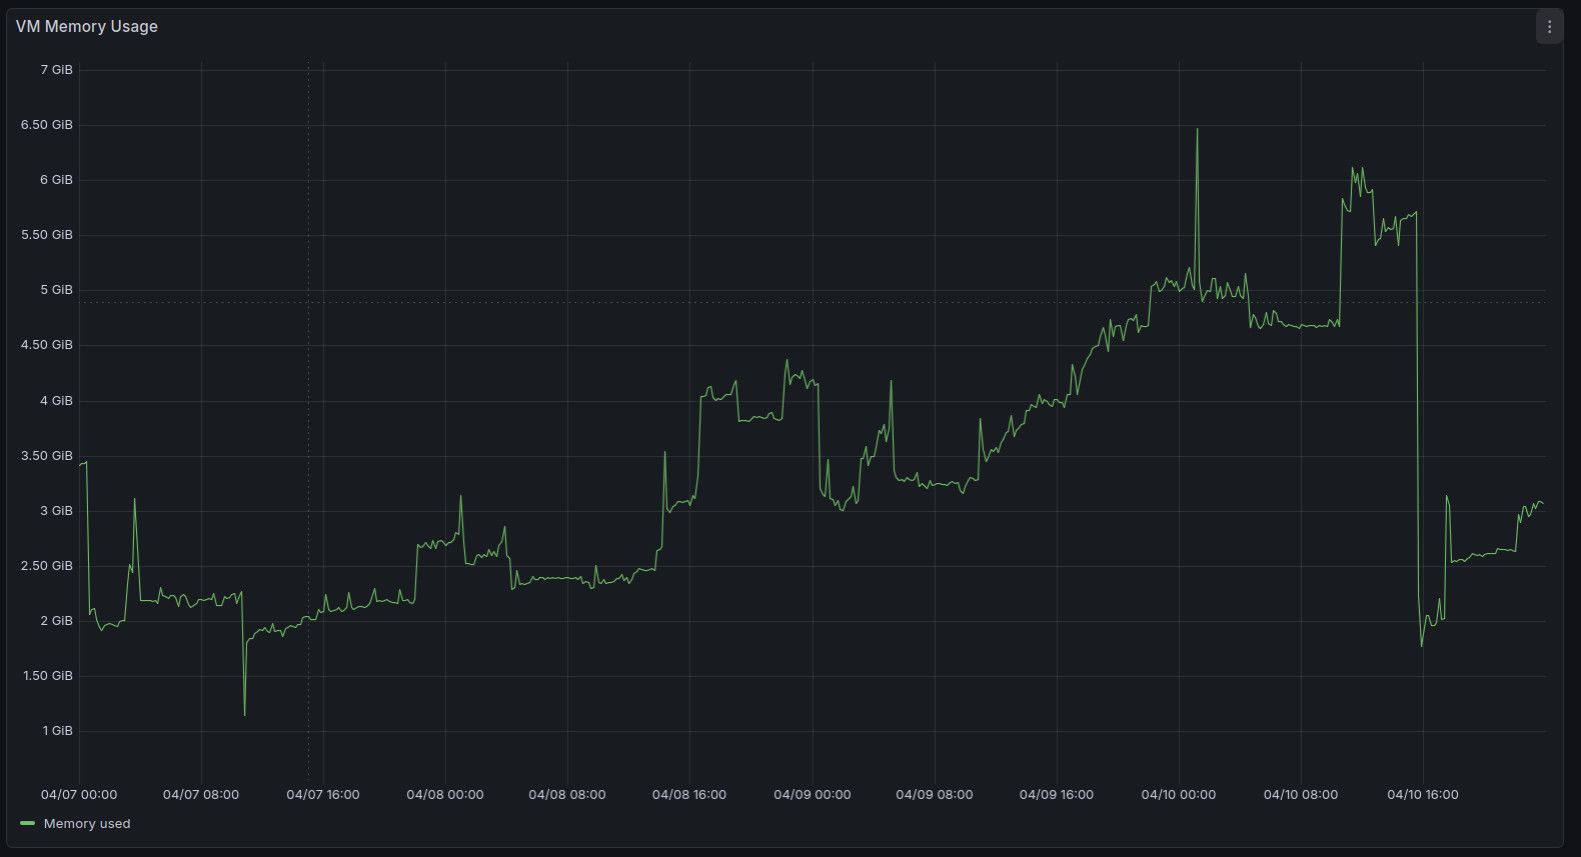The width and height of the screenshot is (1581, 857).
Task: Click the 04/08 16:00 time axis label
Action: [689, 795]
